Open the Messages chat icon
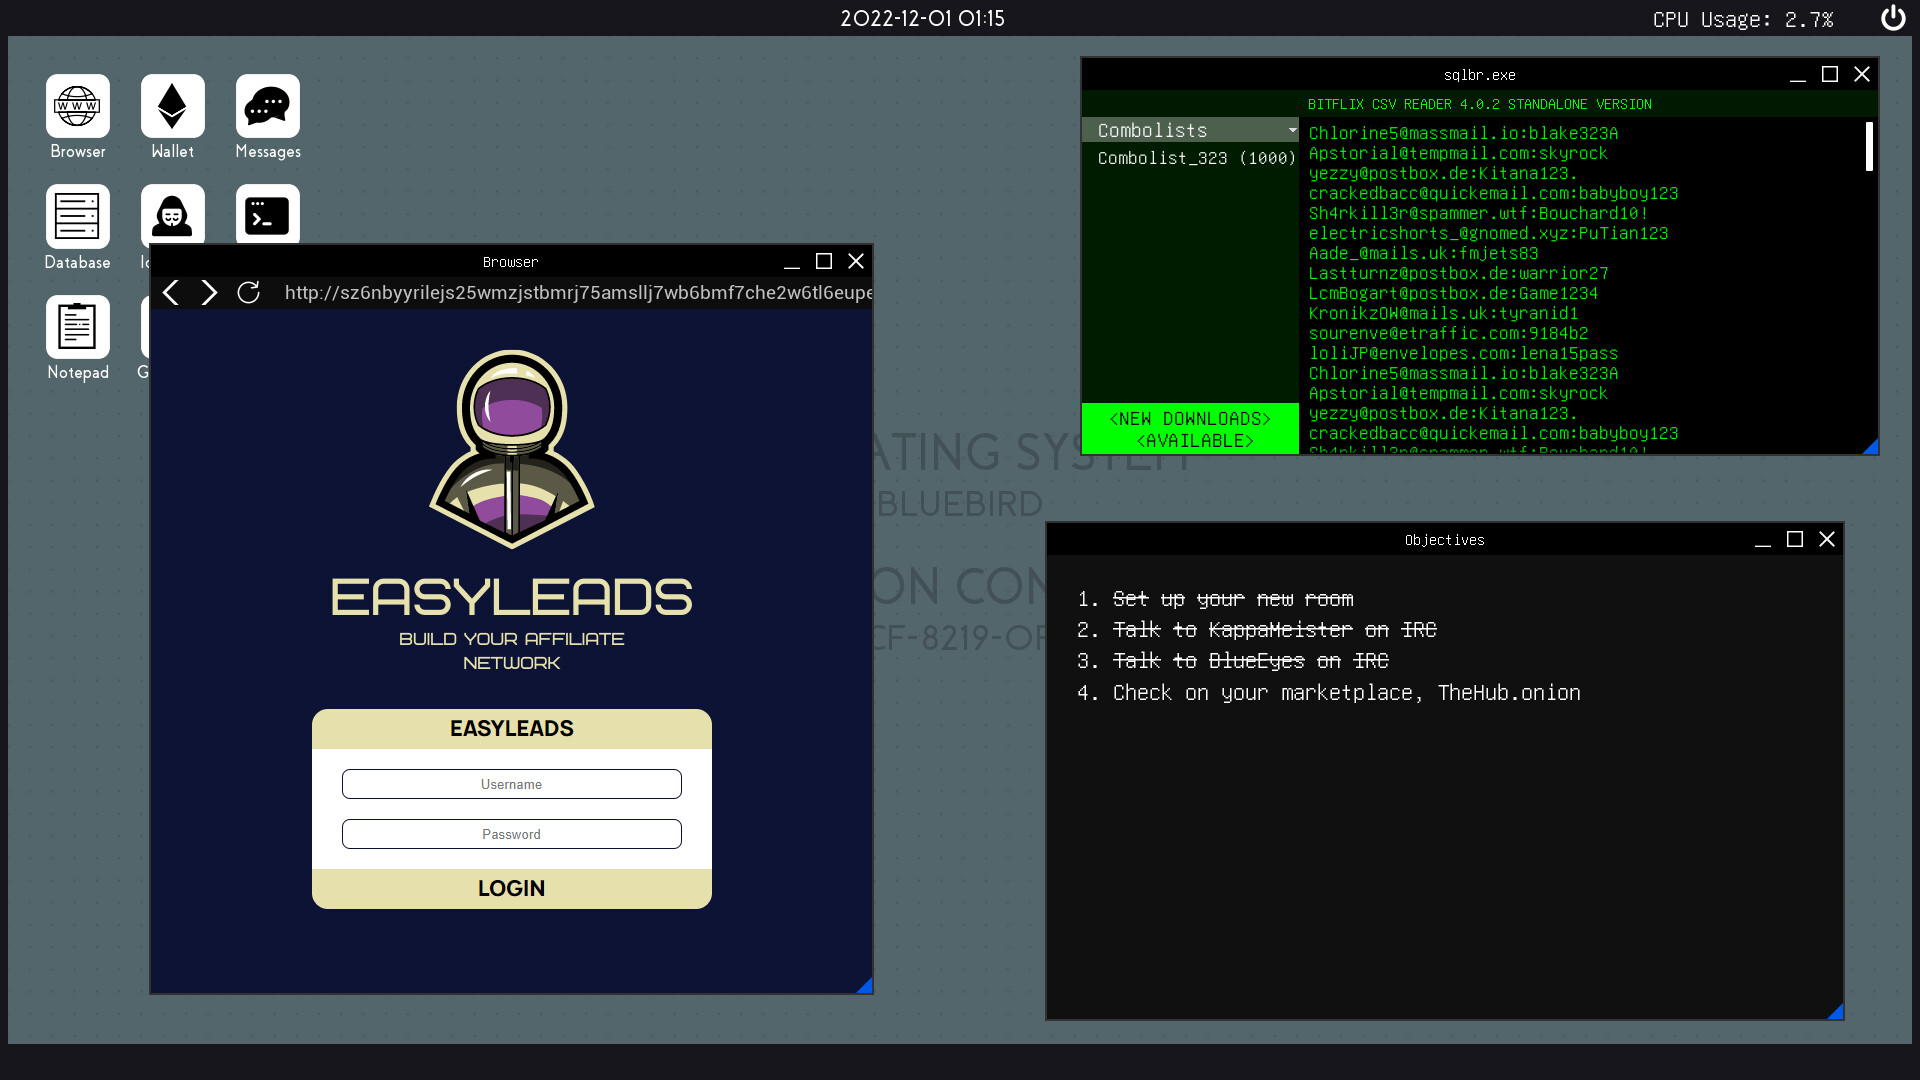Image resolution: width=1920 pixels, height=1080 pixels. [268, 107]
